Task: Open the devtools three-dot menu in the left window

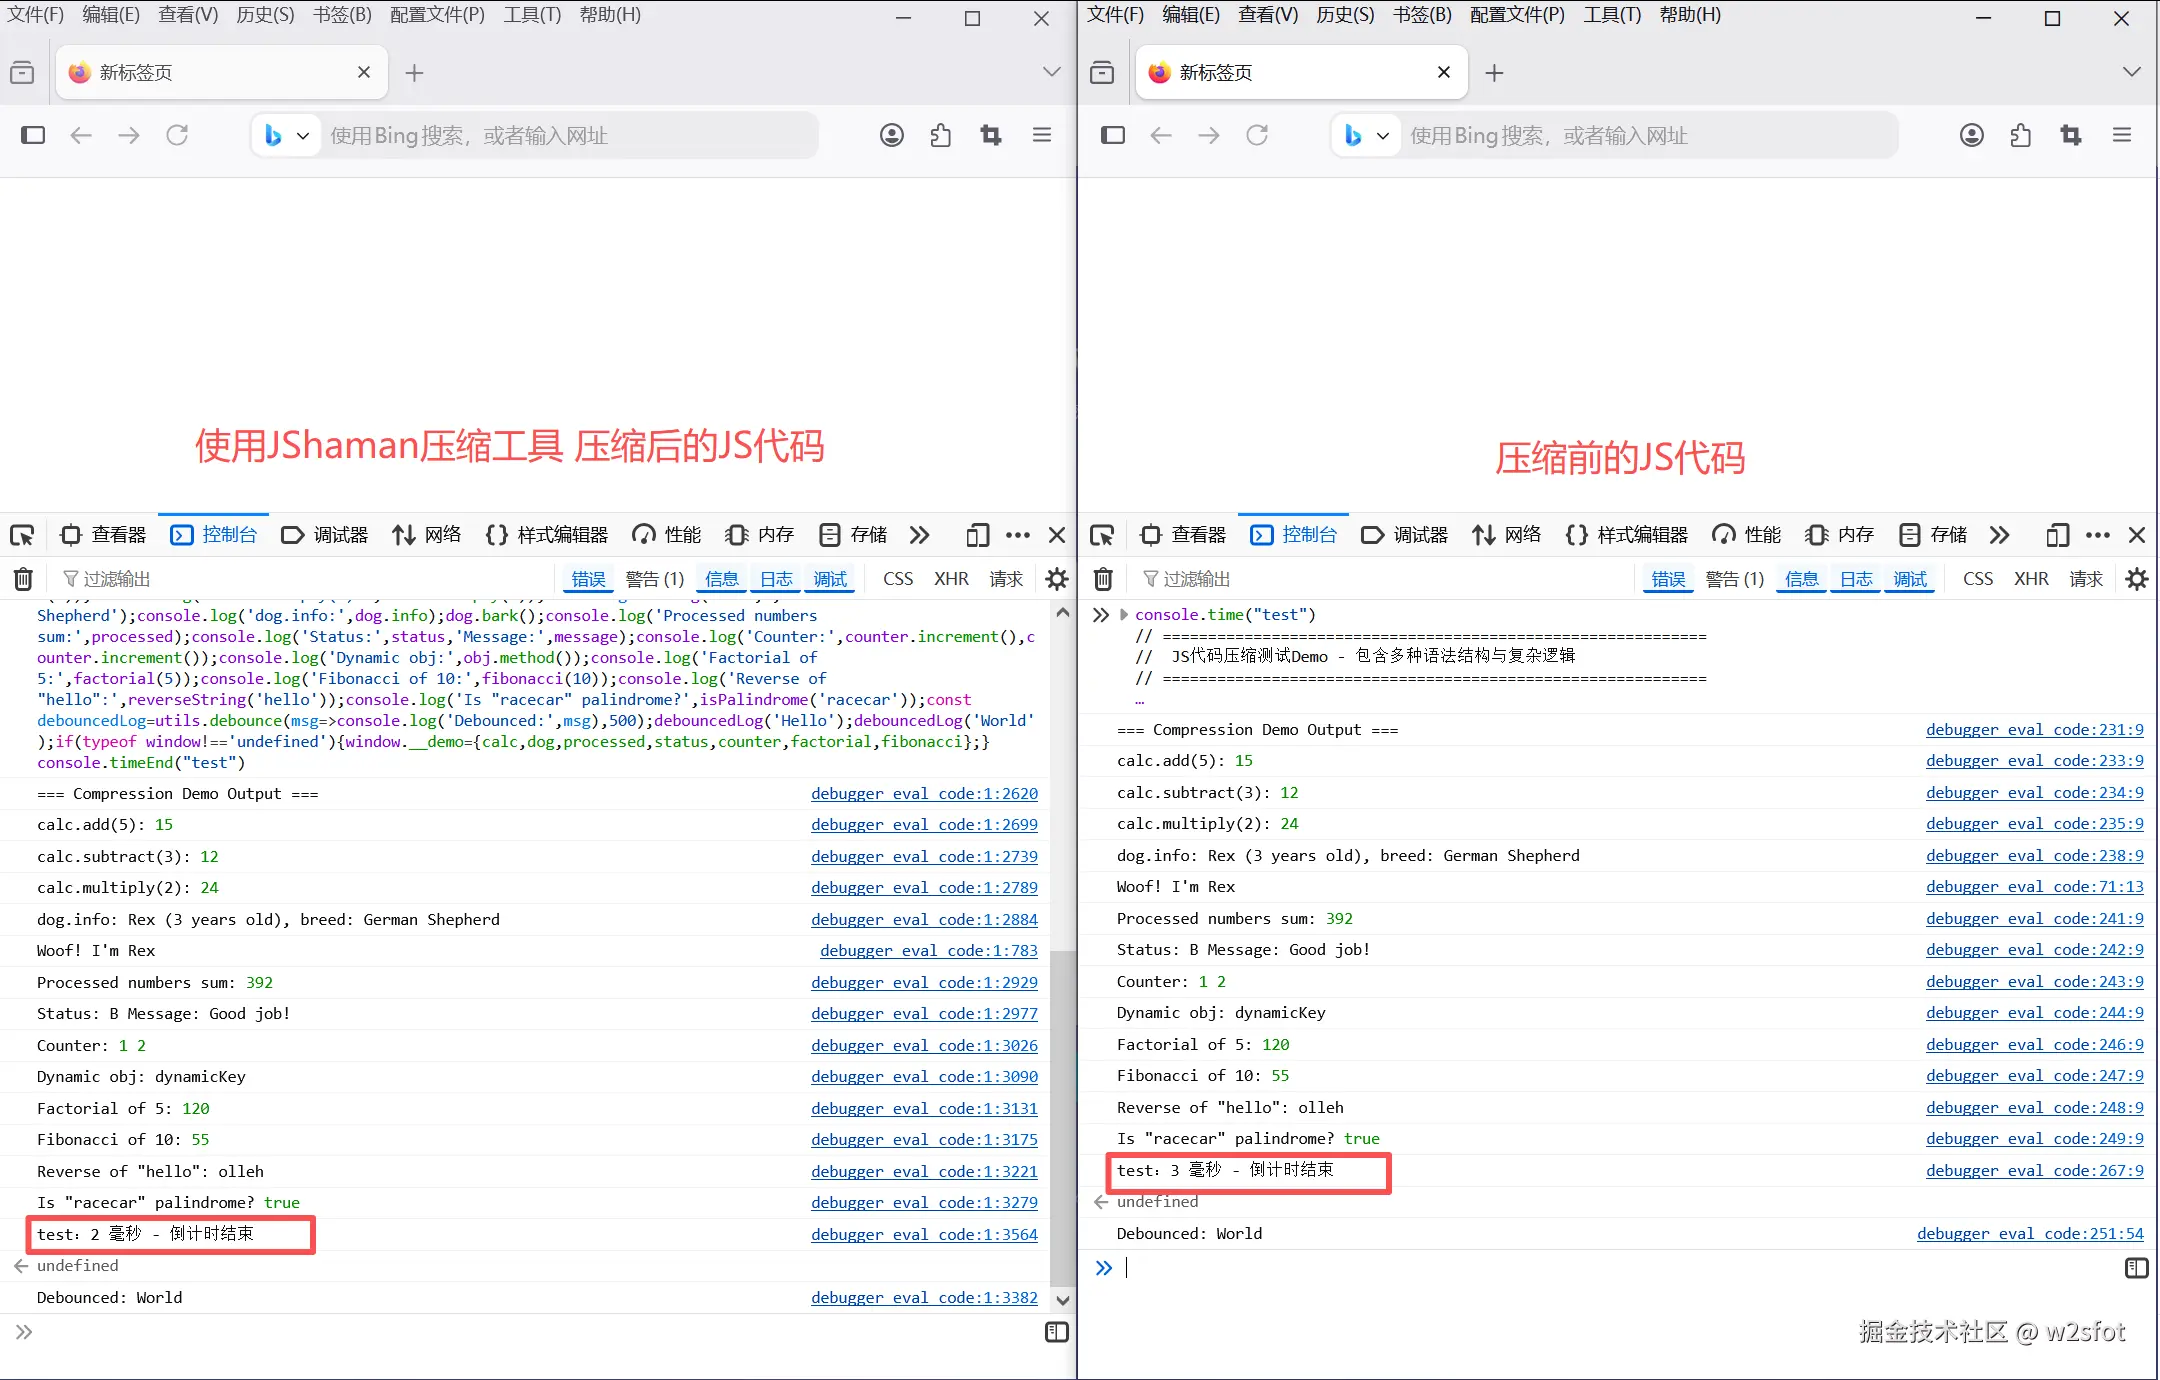Action: coord(1018,535)
